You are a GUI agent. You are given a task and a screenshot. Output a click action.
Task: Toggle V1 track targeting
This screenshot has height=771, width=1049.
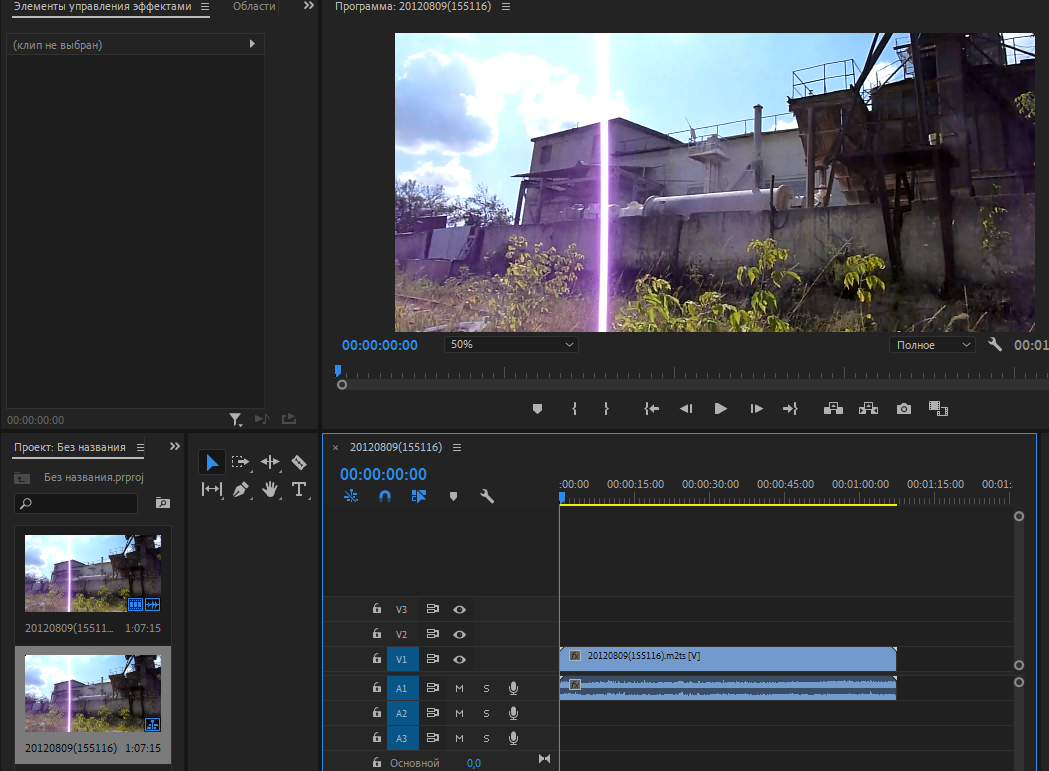click(x=402, y=659)
